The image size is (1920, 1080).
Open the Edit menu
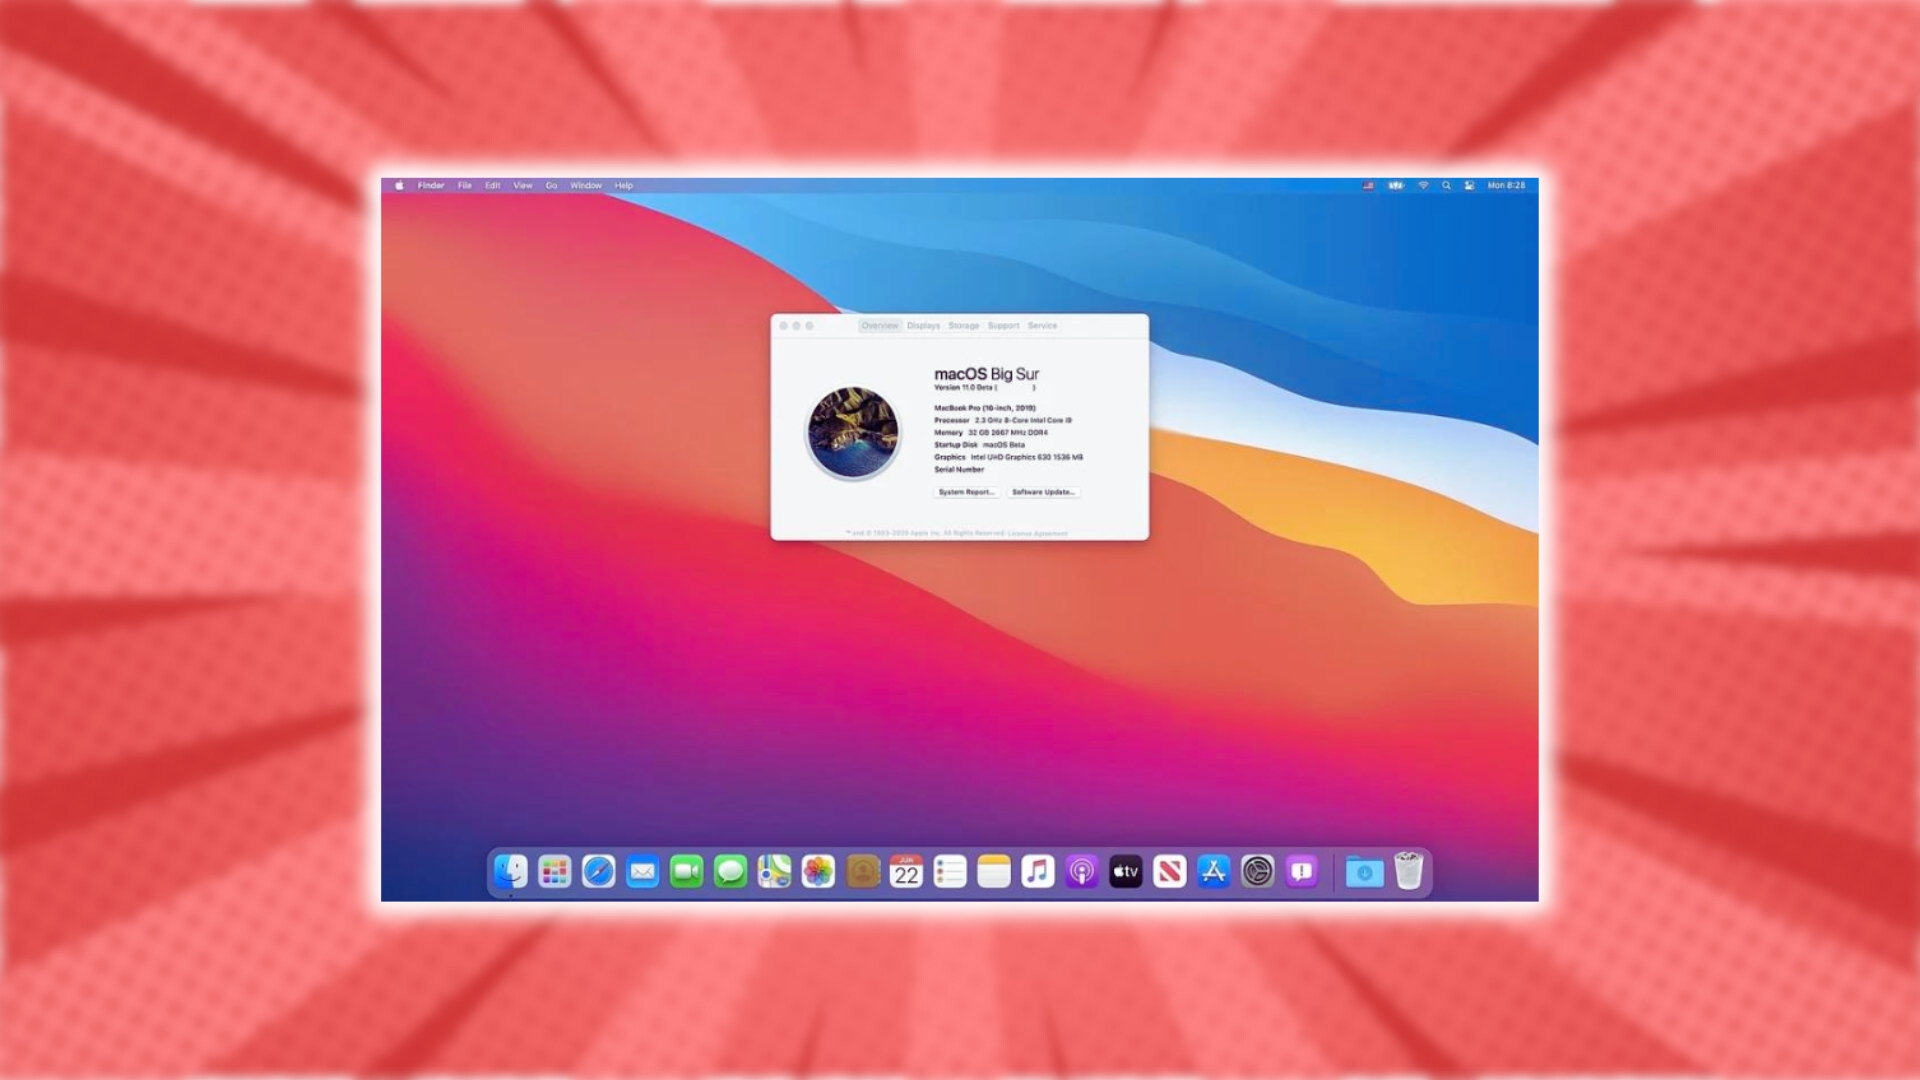pyautogui.click(x=493, y=185)
